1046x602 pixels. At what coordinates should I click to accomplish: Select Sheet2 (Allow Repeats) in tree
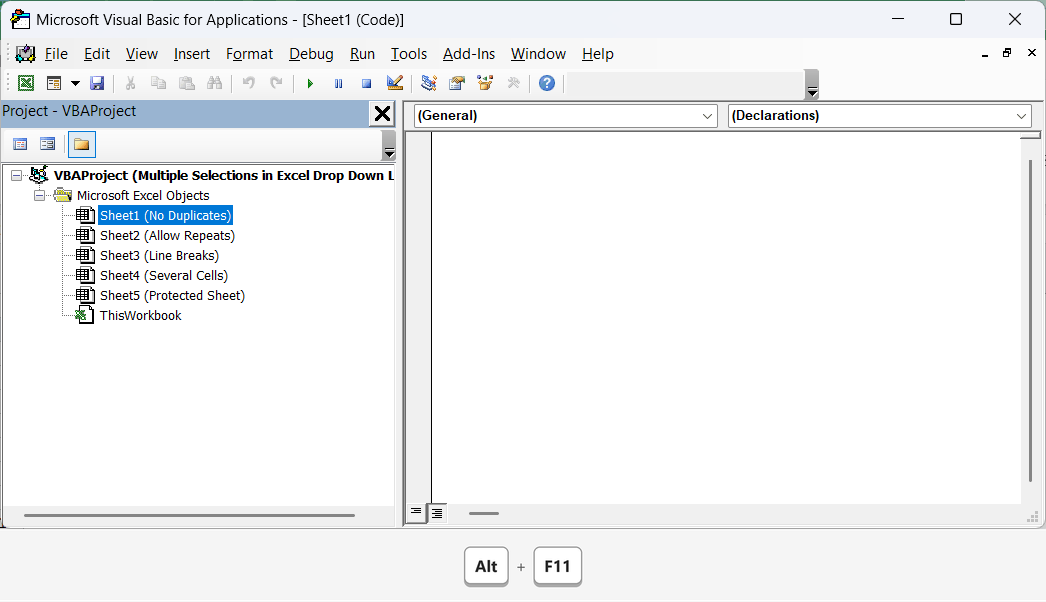click(x=167, y=236)
